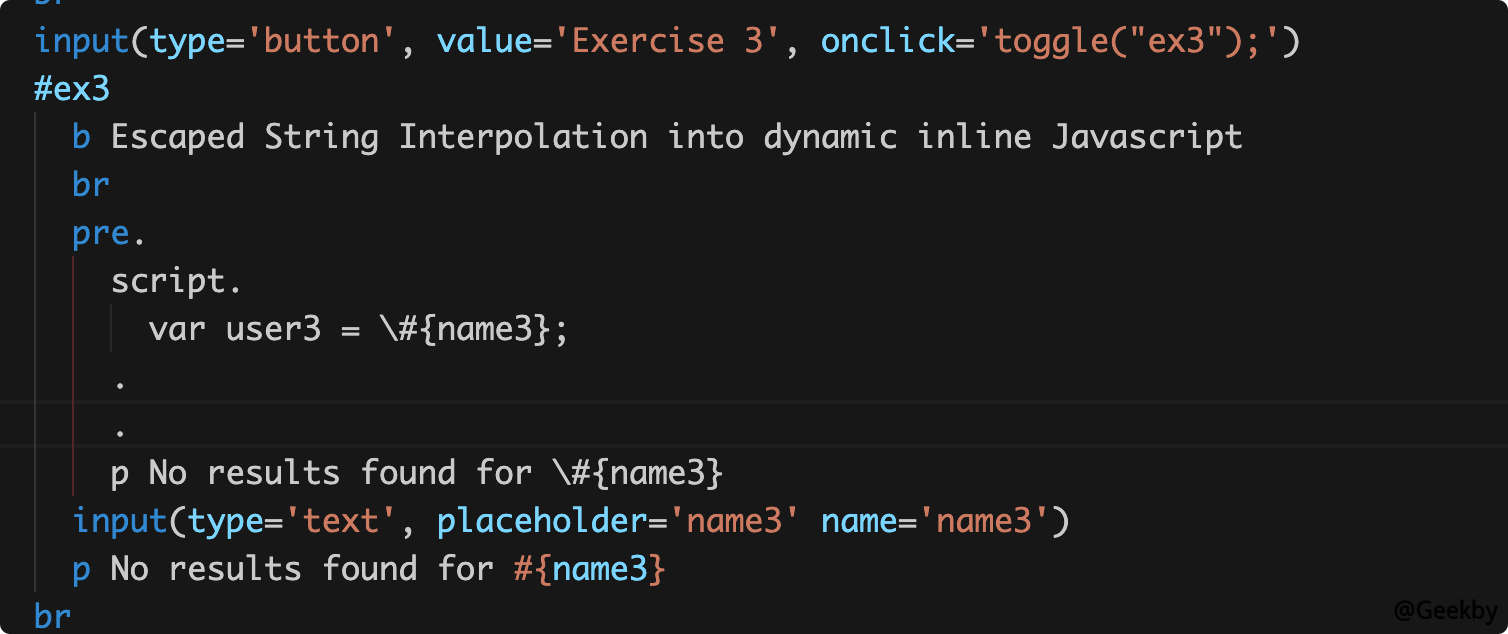Image resolution: width=1508 pixels, height=634 pixels.
Task: Click the unescaped #{name3} interpolation
Action: coord(589,569)
